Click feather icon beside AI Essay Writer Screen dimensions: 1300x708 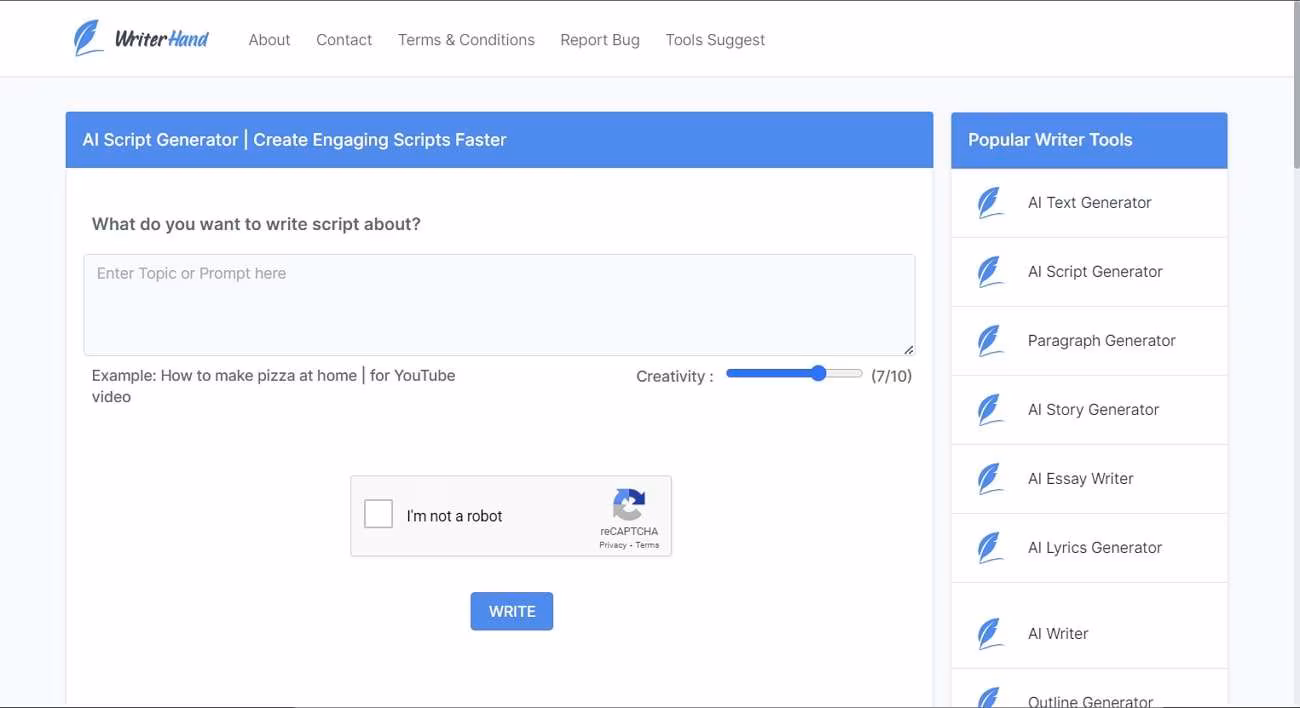[990, 479]
